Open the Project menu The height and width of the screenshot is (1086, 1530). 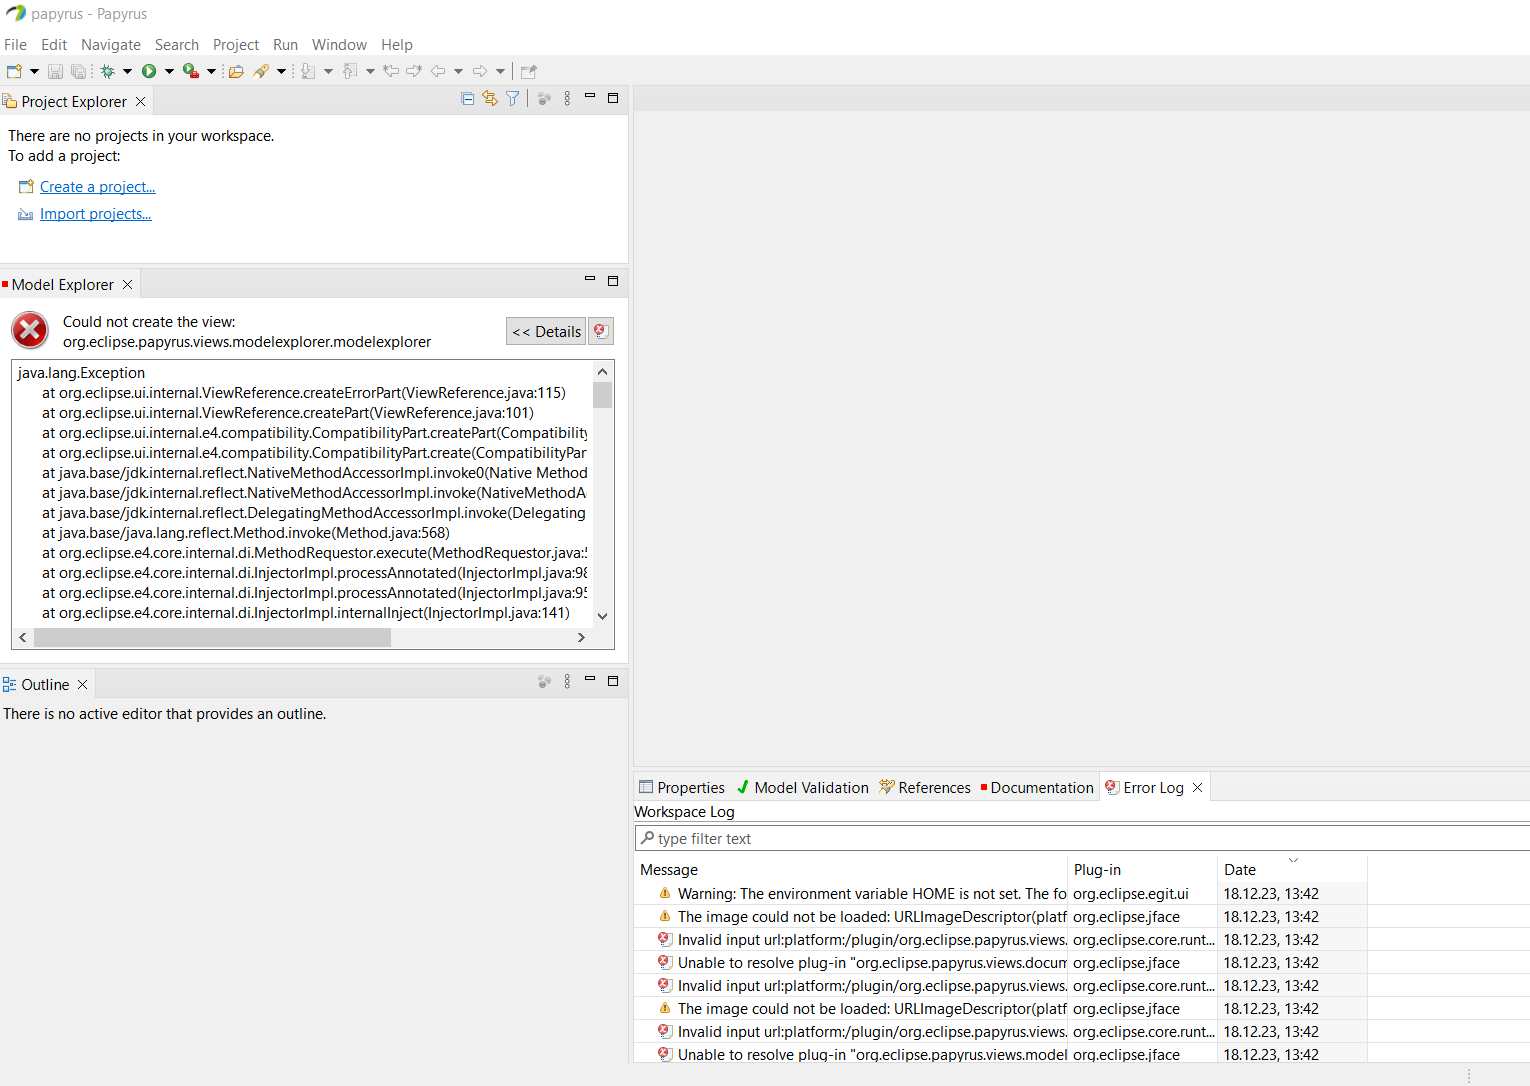(236, 45)
